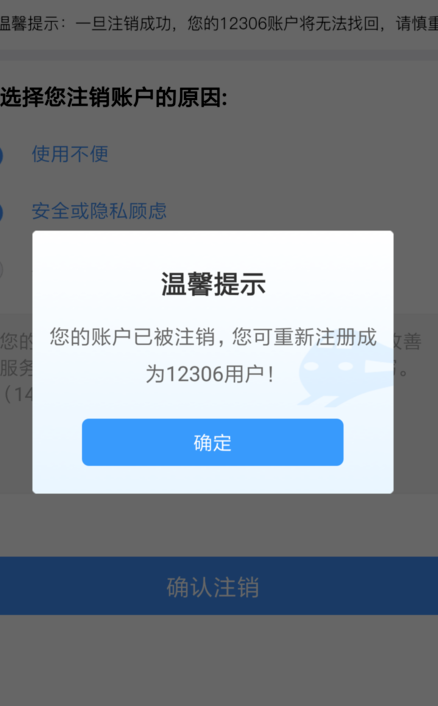Click the 您的账户已被注销 message line
Image resolution: width=438 pixels, height=706 pixels.
pyautogui.click(x=213, y=337)
